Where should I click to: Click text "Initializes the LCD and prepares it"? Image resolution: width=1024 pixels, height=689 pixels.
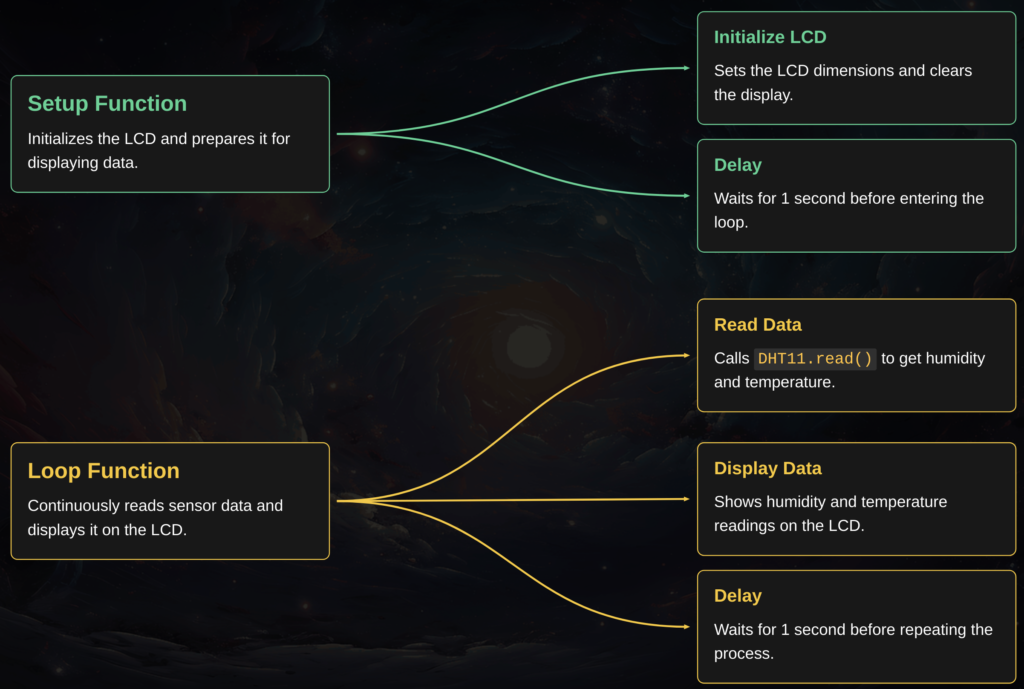click(x=158, y=139)
